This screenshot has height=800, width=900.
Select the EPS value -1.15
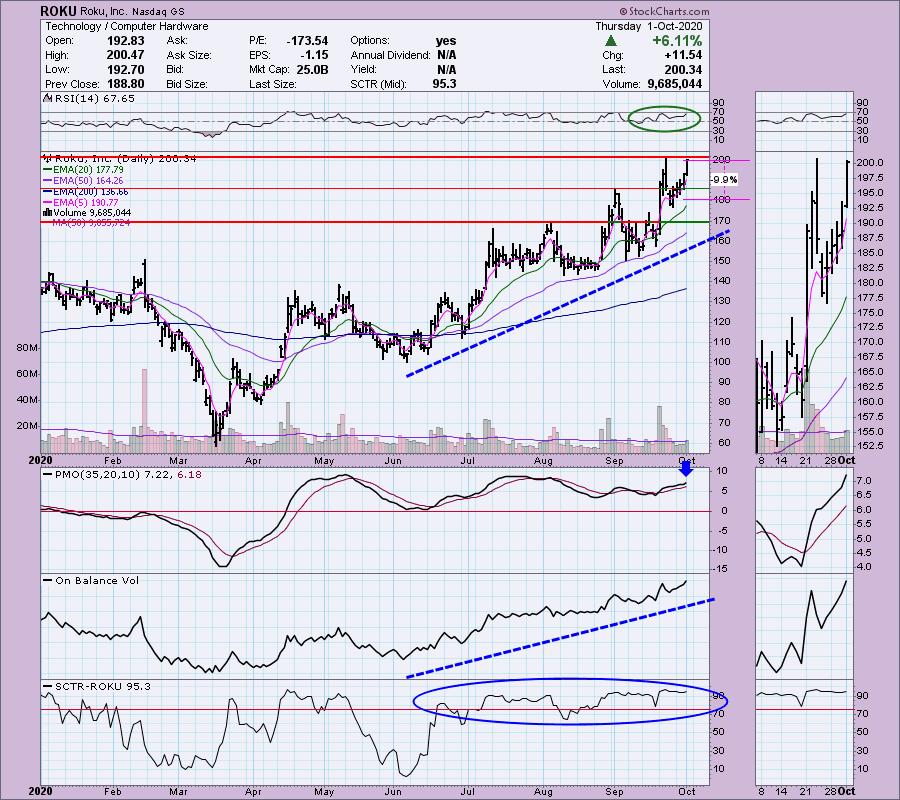pos(314,55)
